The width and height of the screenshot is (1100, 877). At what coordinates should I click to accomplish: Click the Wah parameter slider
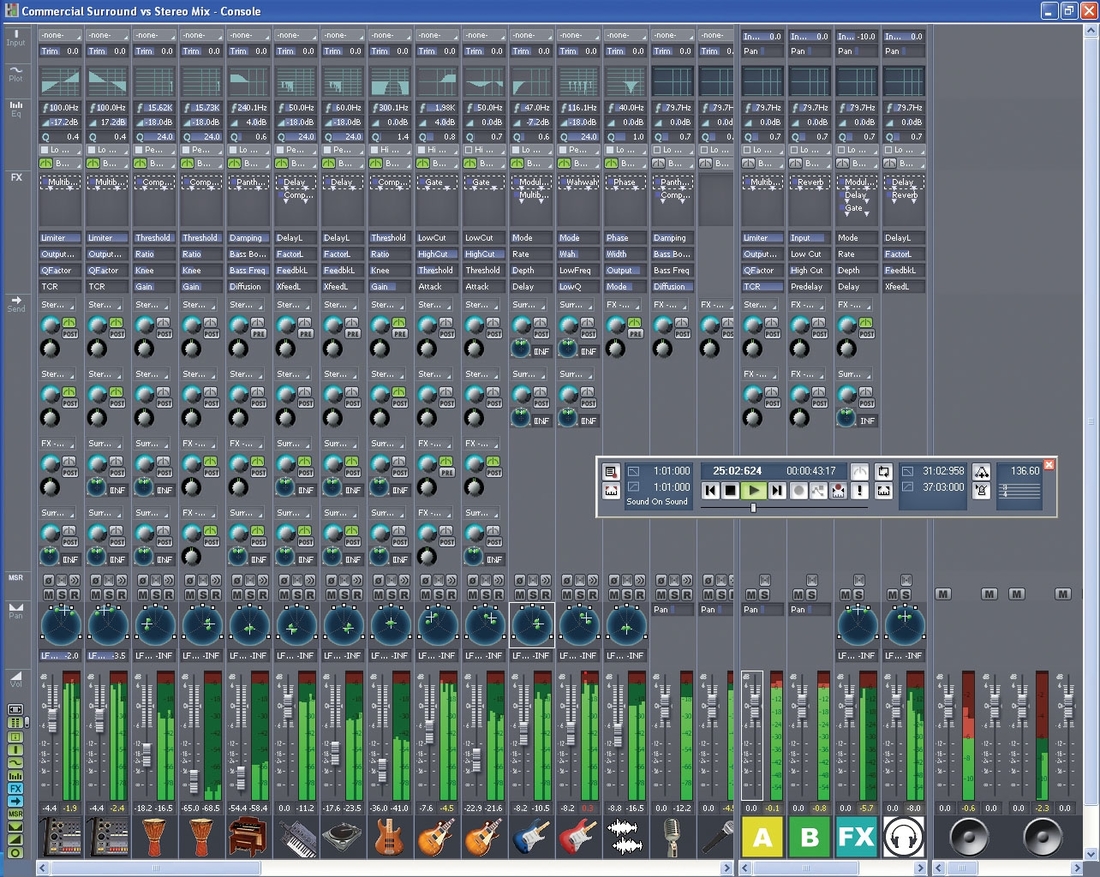(578, 254)
